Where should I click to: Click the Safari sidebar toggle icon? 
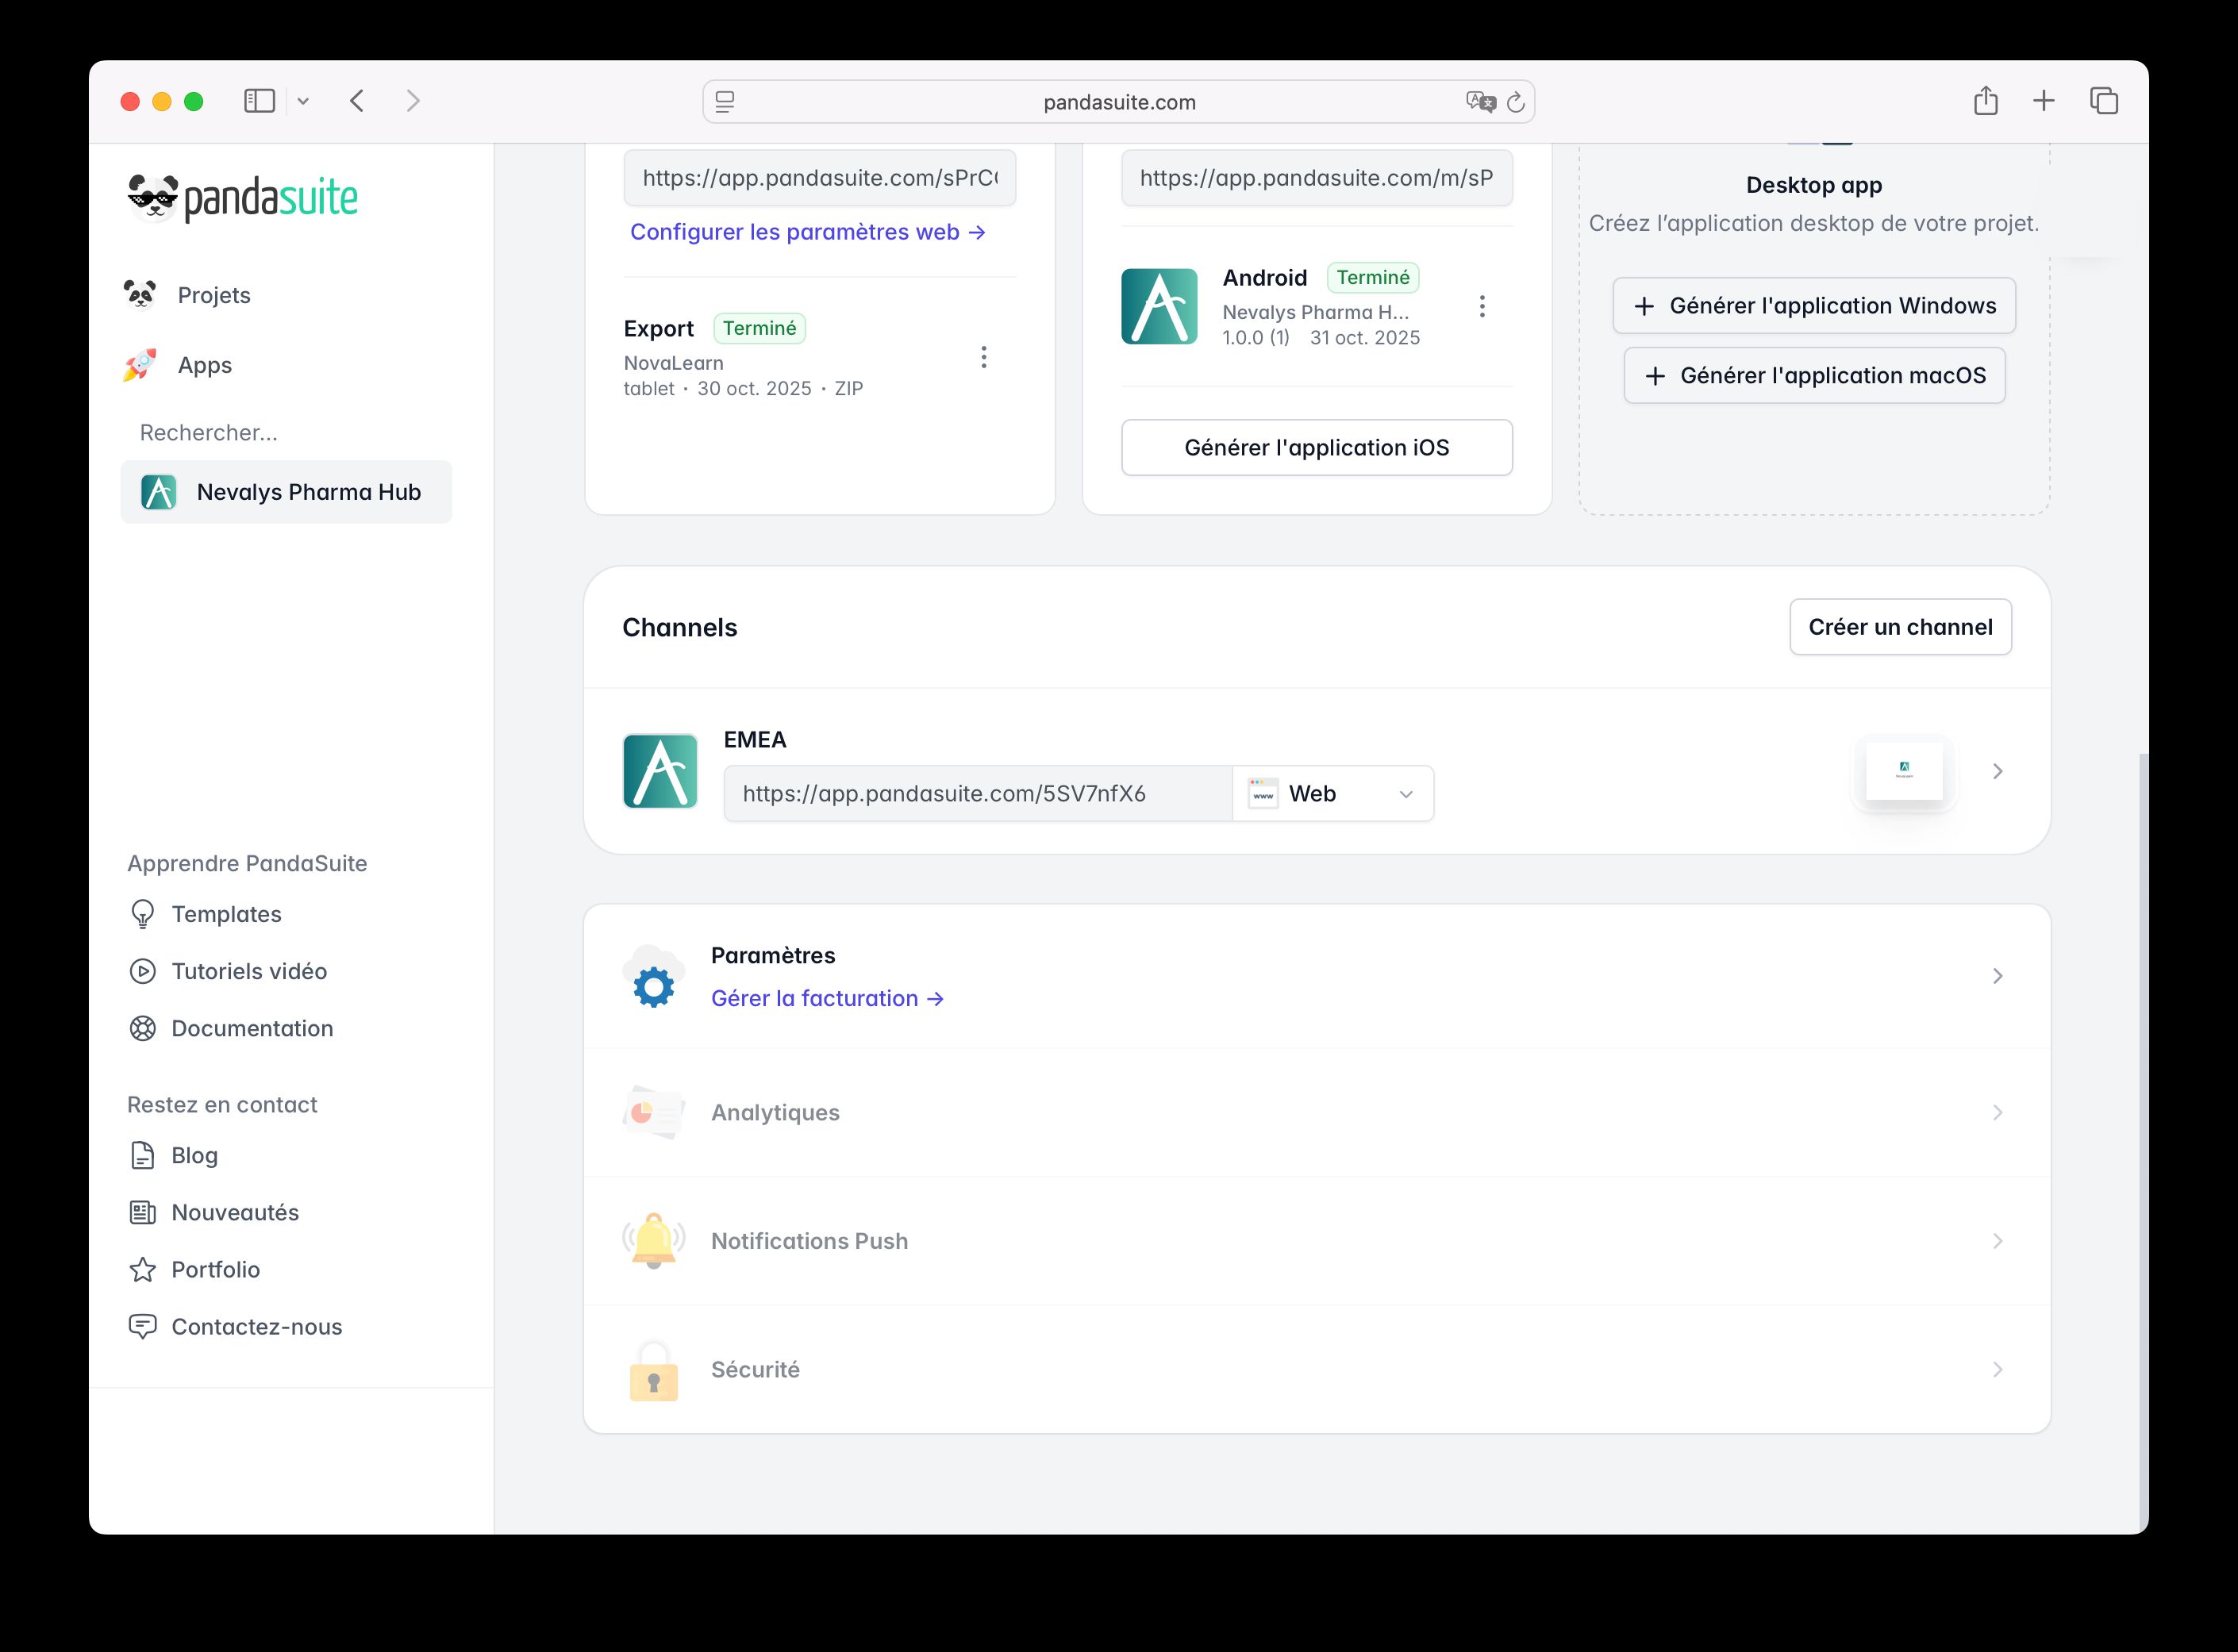click(x=259, y=101)
